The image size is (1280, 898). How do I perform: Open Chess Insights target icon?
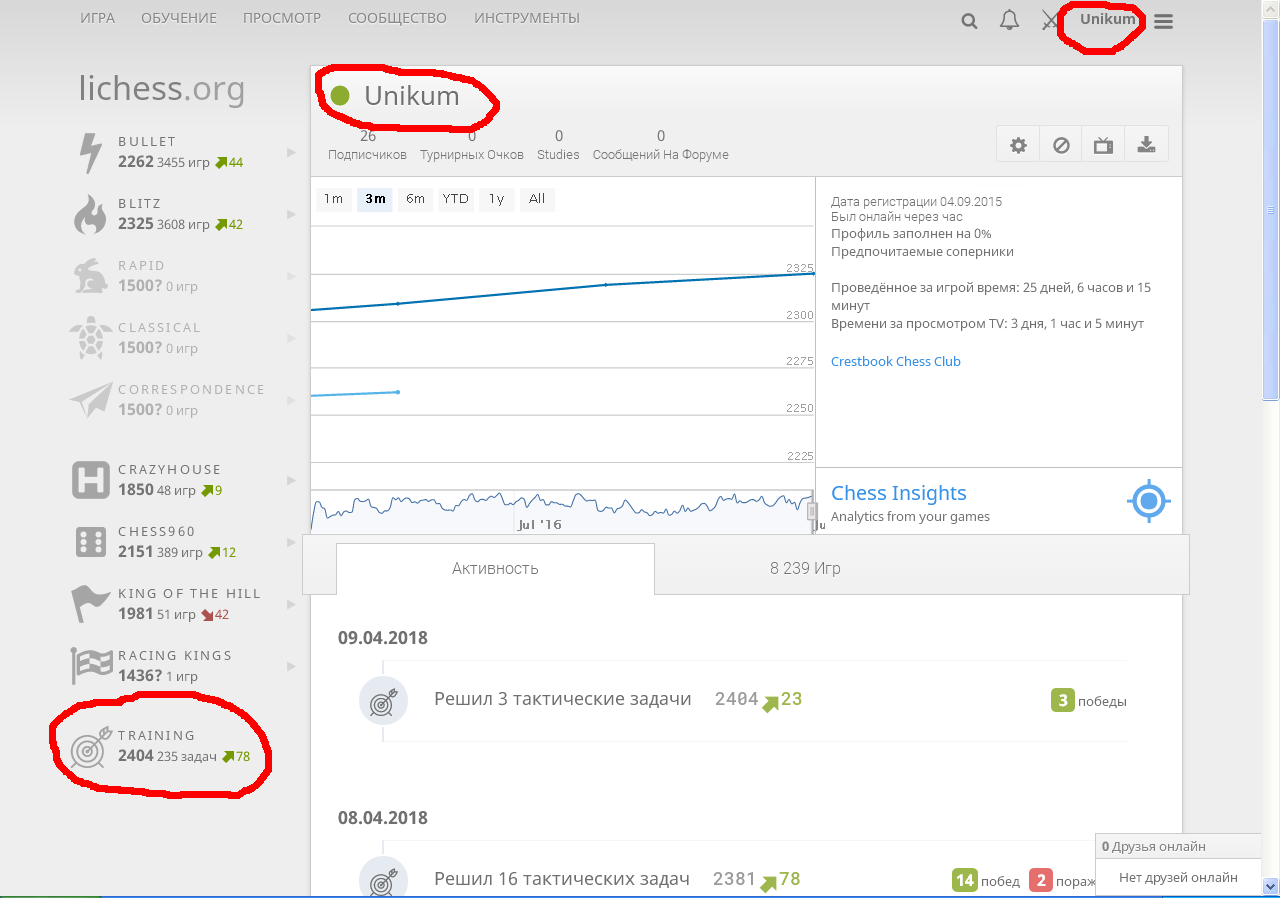1148,501
